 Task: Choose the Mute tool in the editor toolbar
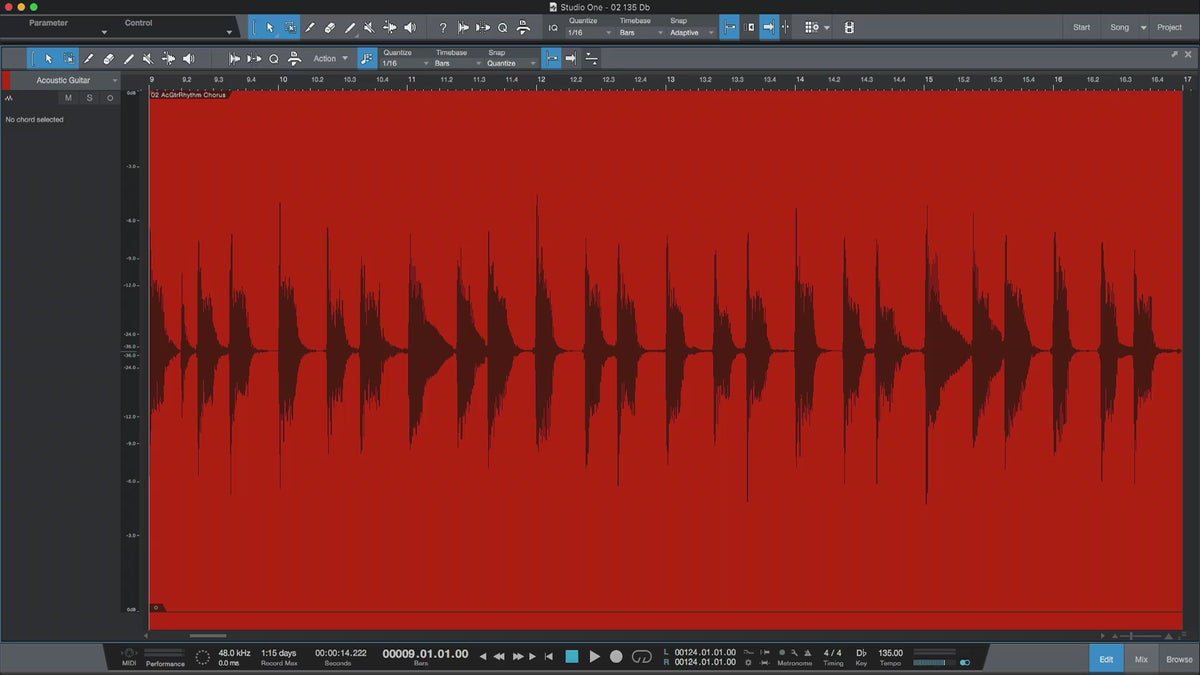point(148,59)
